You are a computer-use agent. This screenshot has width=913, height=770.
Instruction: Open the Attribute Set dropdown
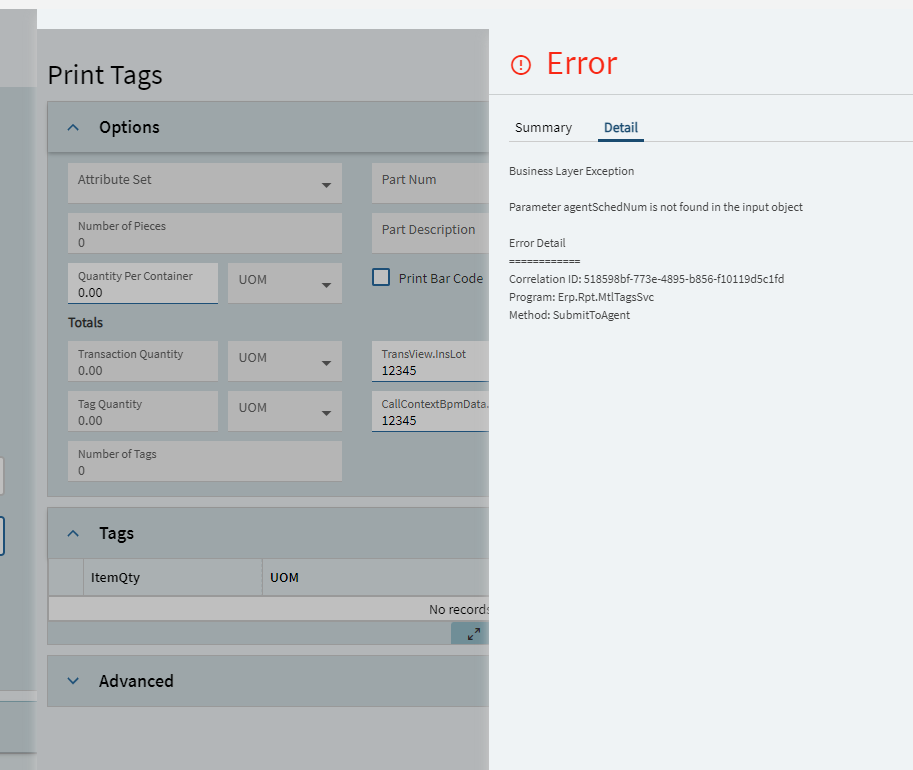tap(204, 183)
